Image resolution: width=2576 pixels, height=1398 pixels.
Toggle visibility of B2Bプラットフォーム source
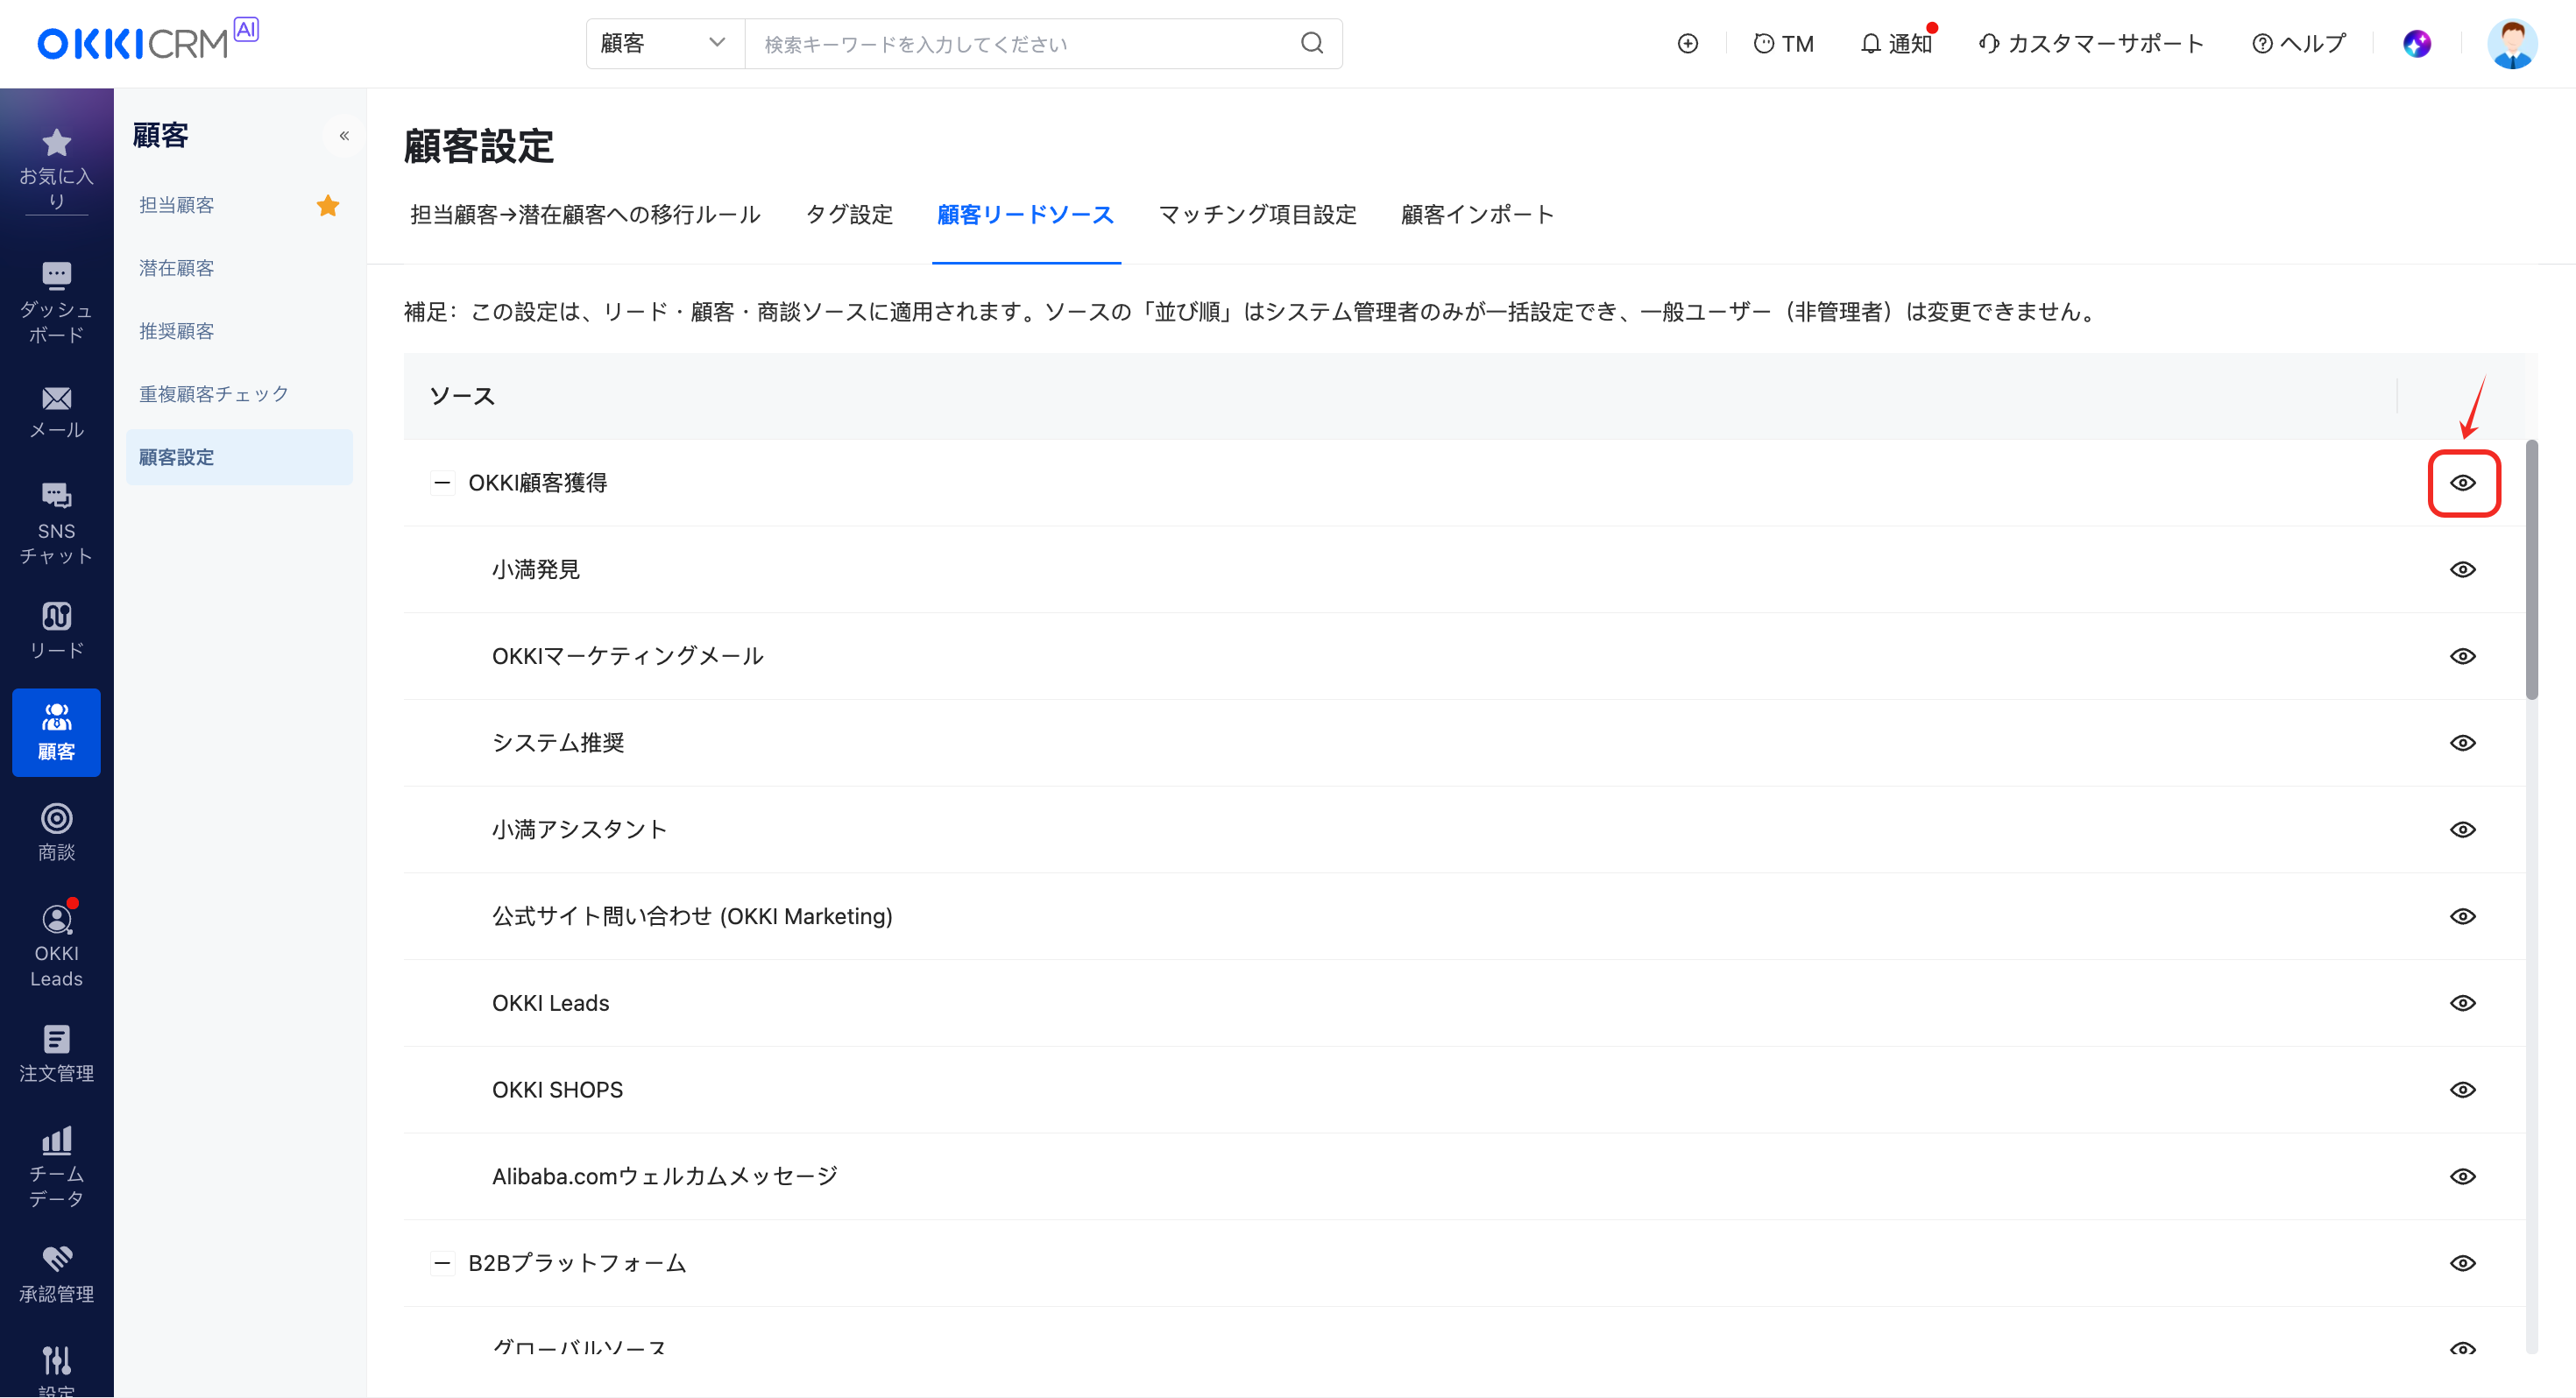(2463, 1263)
